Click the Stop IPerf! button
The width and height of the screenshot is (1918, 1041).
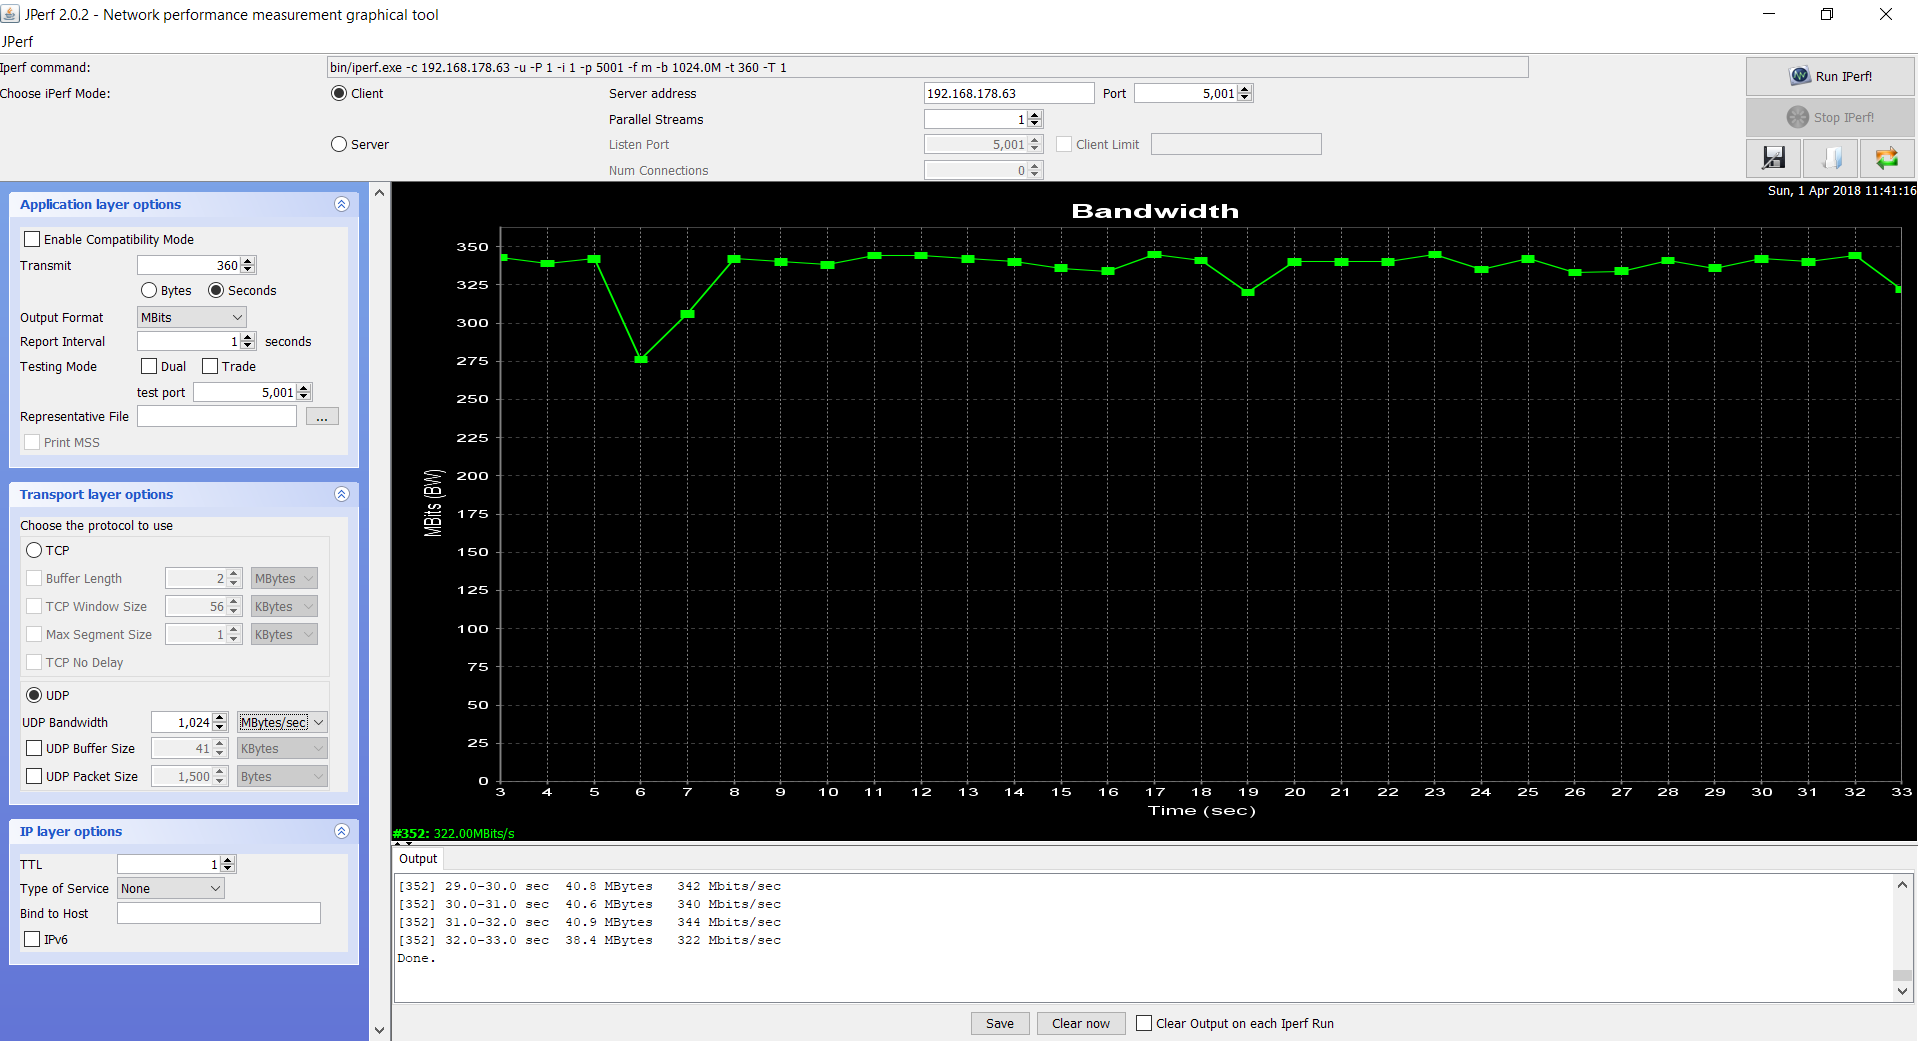[x=1830, y=117]
